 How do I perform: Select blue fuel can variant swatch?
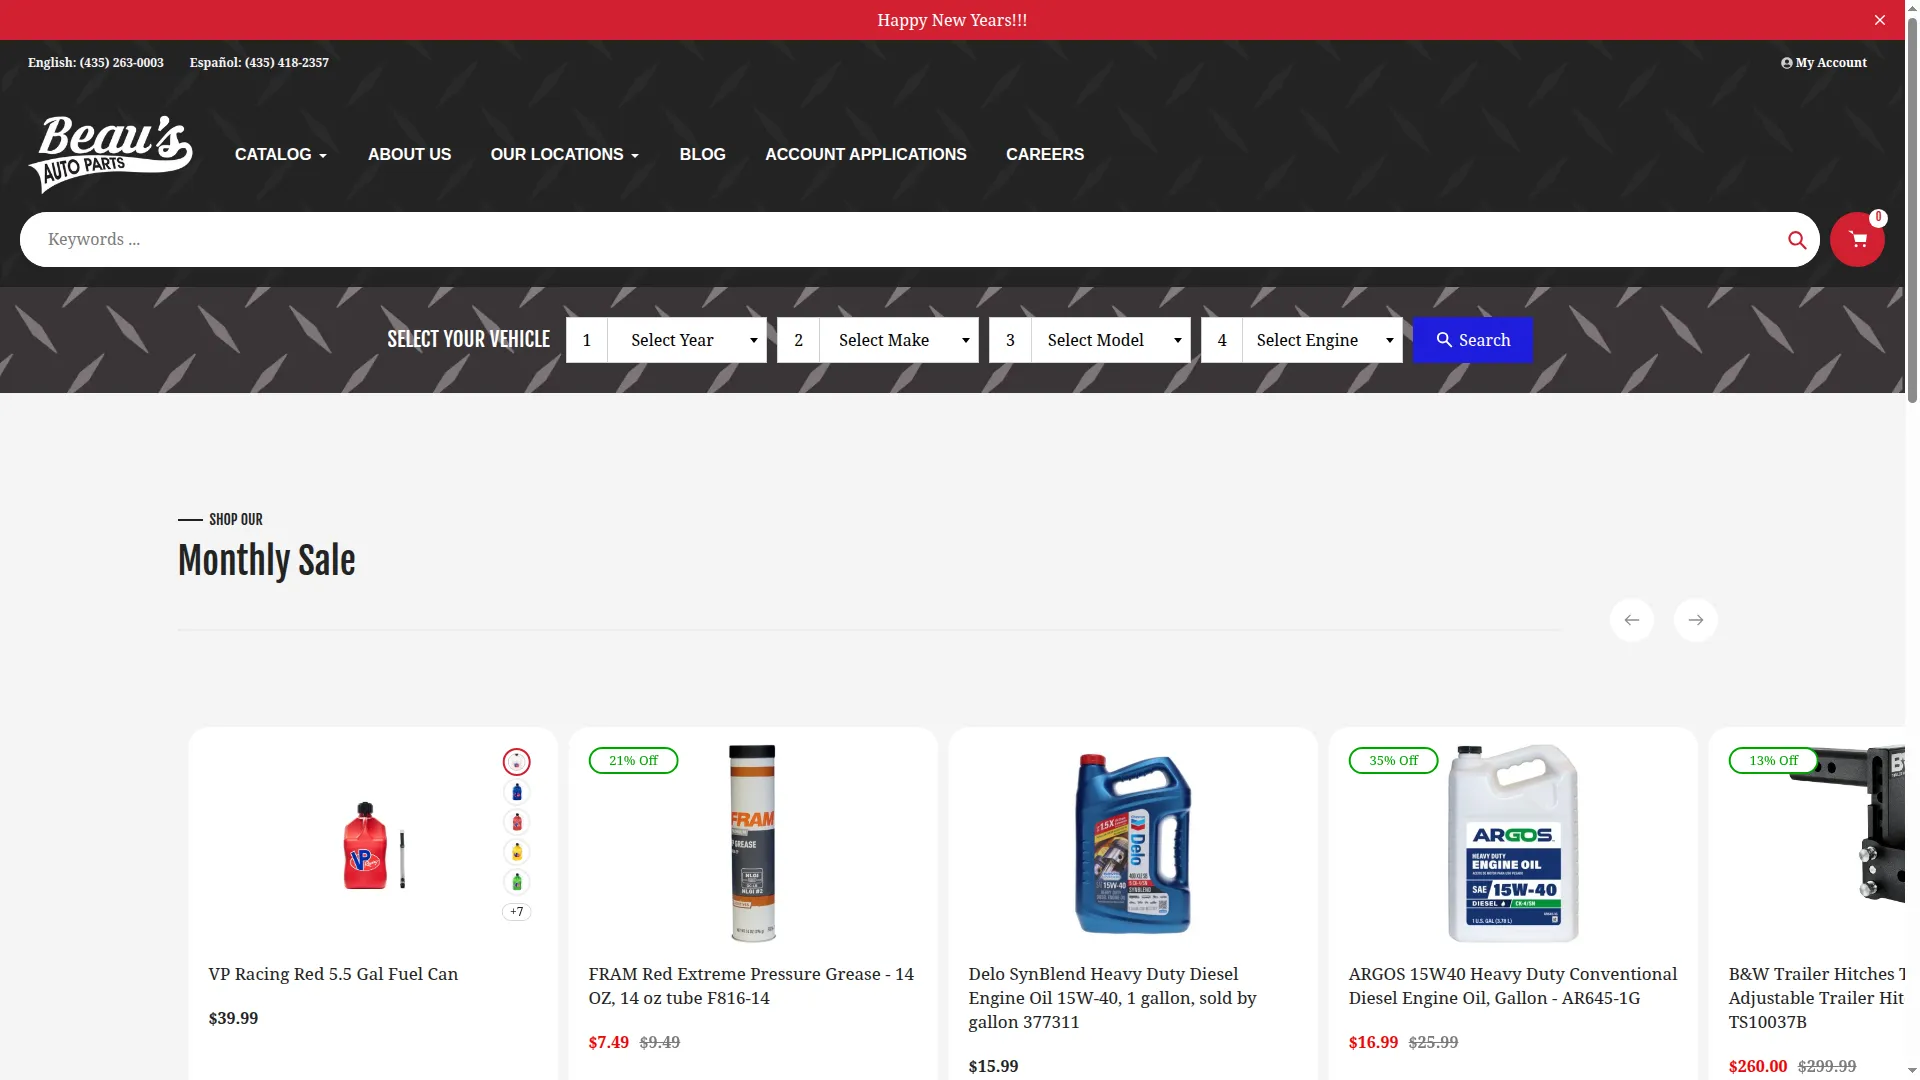point(517,792)
